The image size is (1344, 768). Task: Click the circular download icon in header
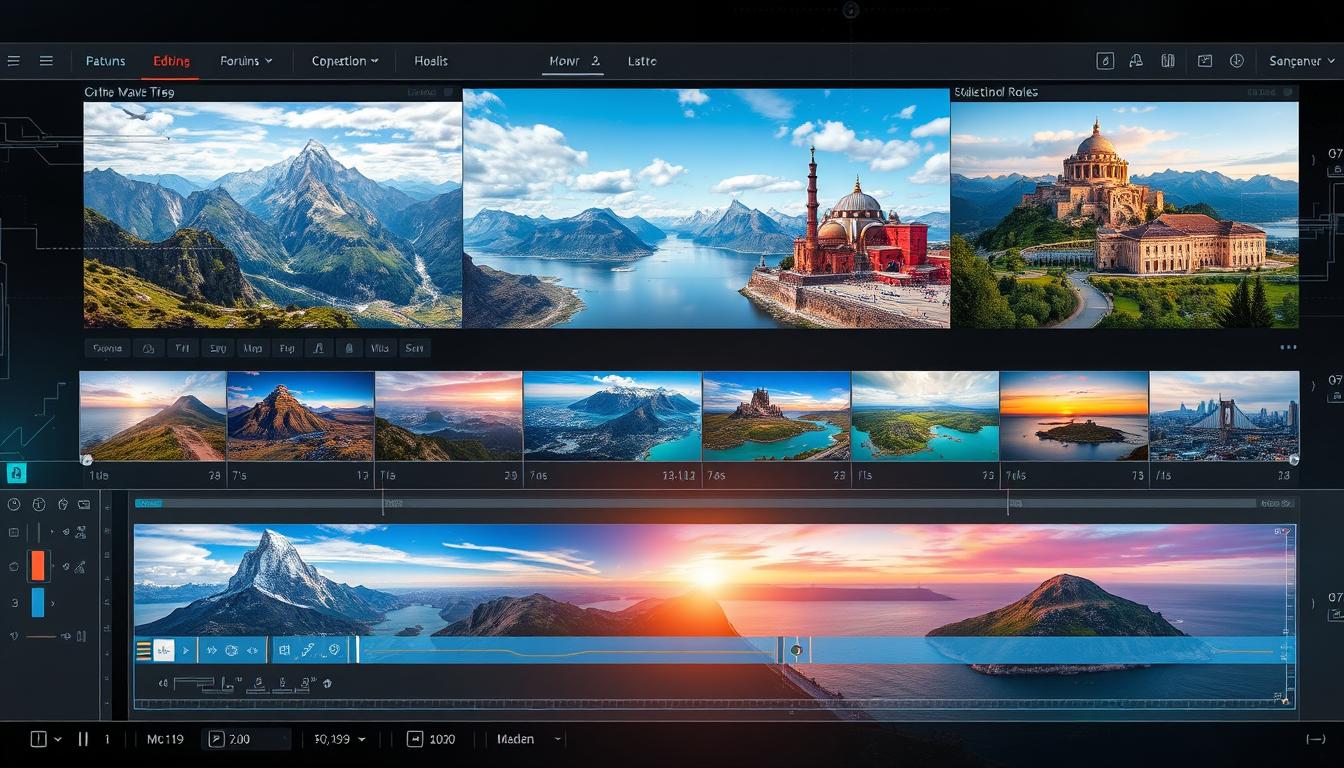(1236, 61)
